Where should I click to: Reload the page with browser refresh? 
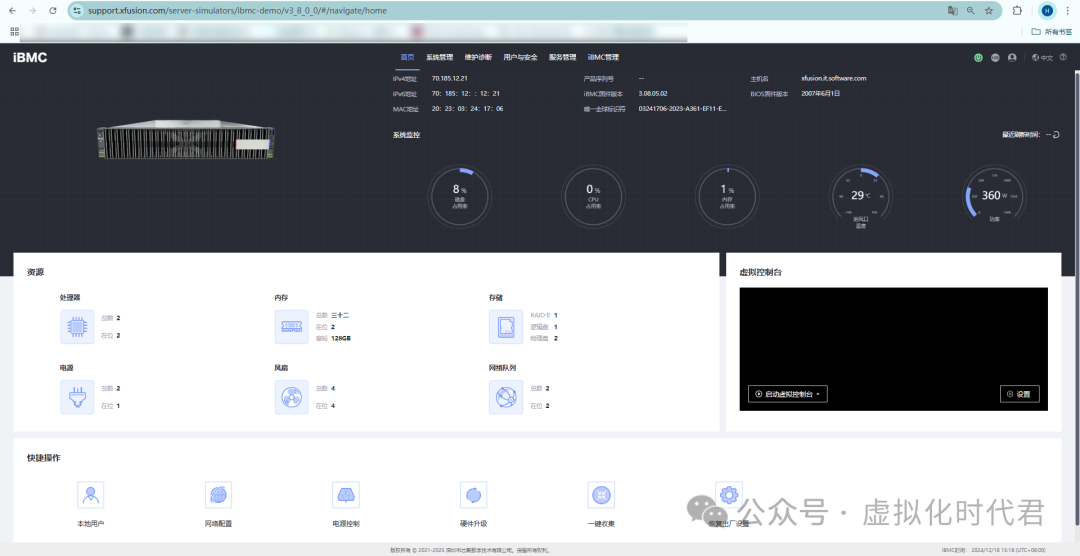tap(53, 10)
